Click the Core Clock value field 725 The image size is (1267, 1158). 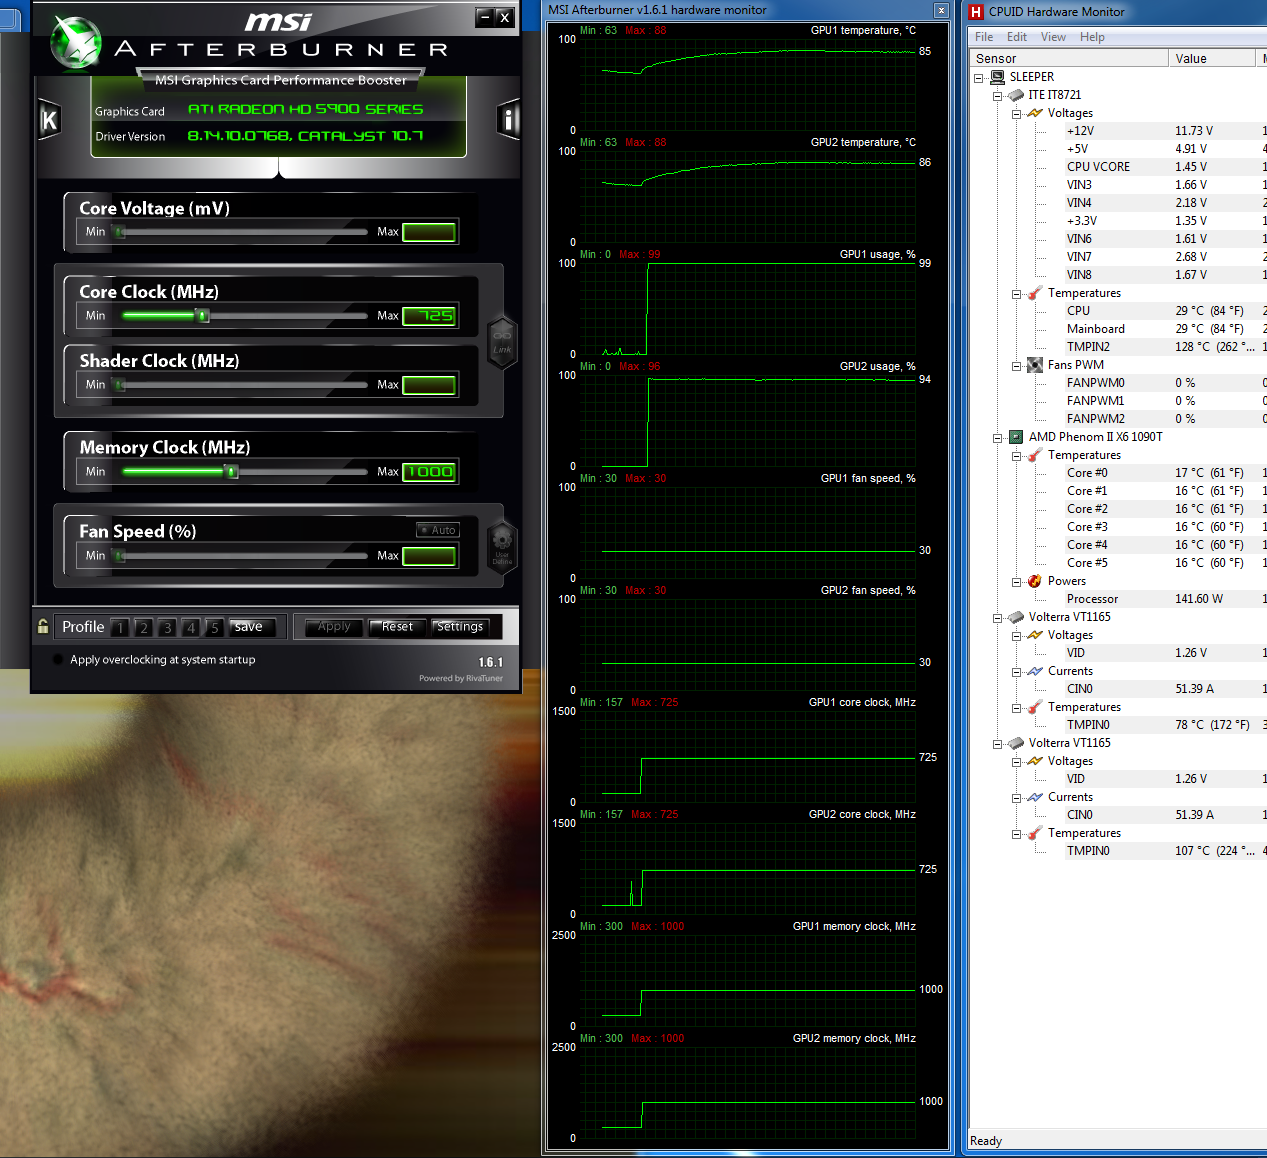click(430, 316)
